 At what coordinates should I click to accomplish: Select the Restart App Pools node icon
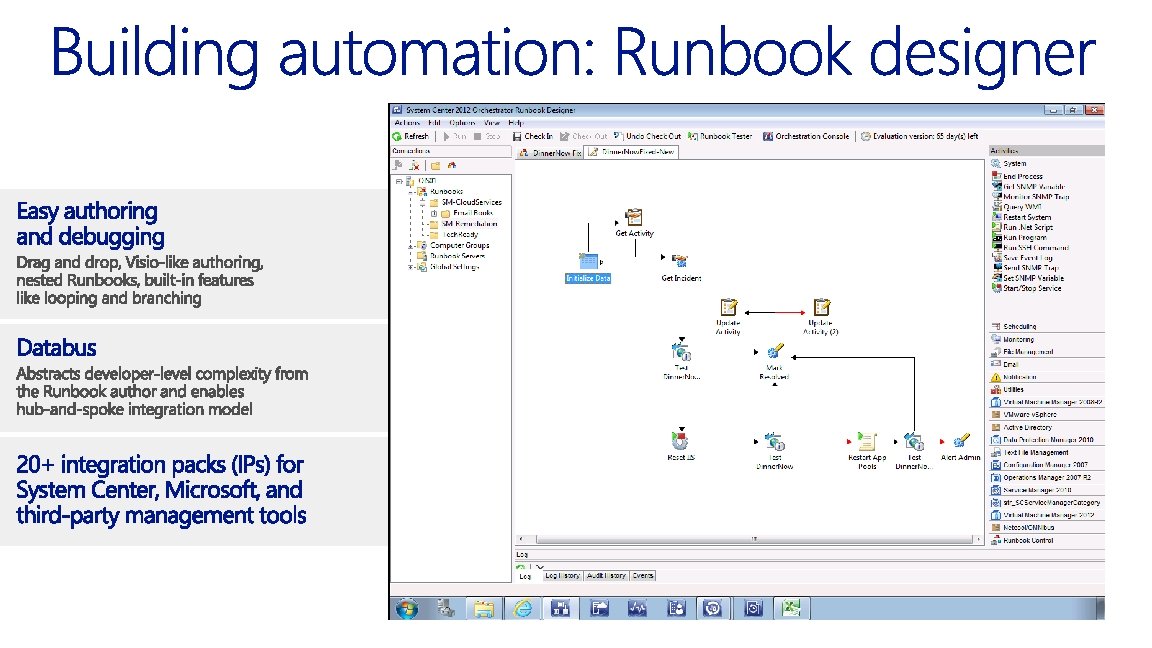[867, 441]
